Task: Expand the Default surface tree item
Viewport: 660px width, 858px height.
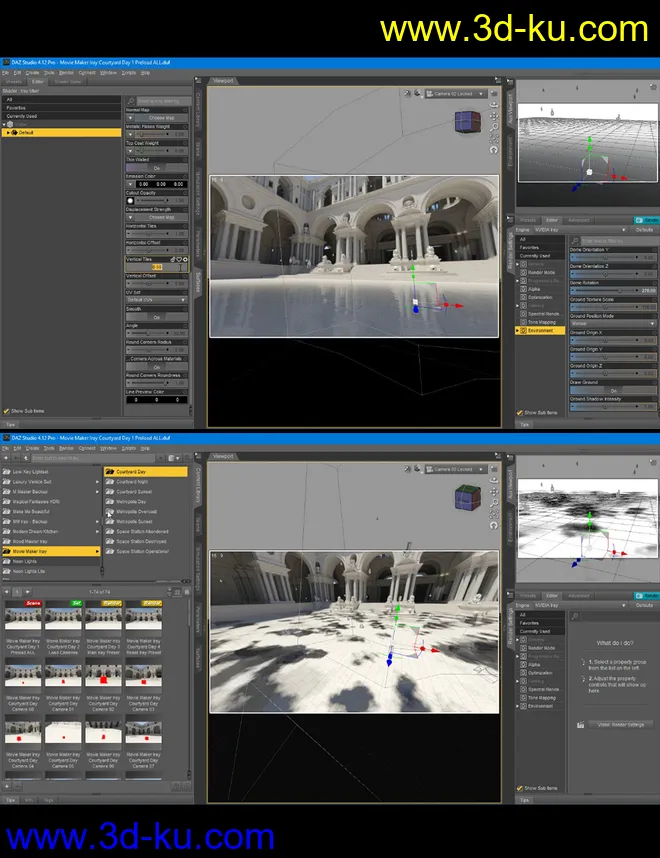Action: (8, 132)
